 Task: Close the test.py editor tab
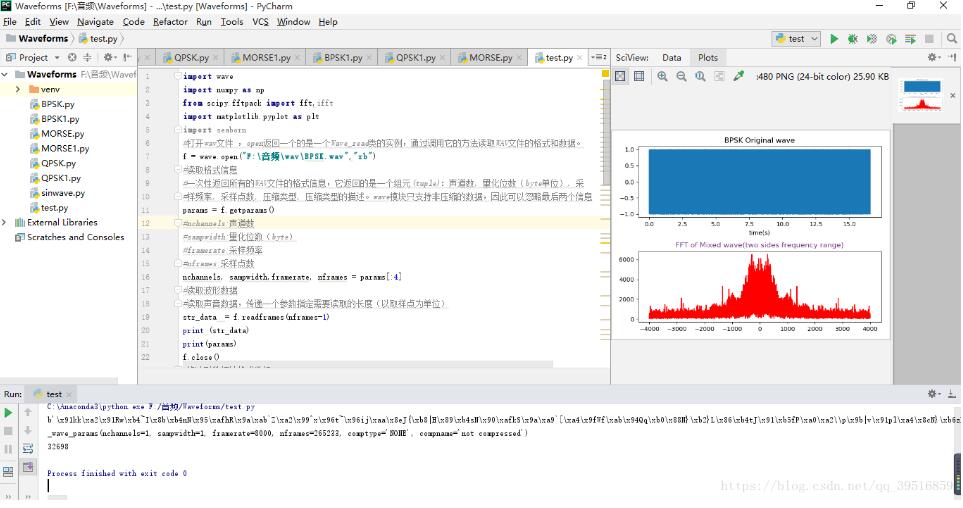pos(580,58)
